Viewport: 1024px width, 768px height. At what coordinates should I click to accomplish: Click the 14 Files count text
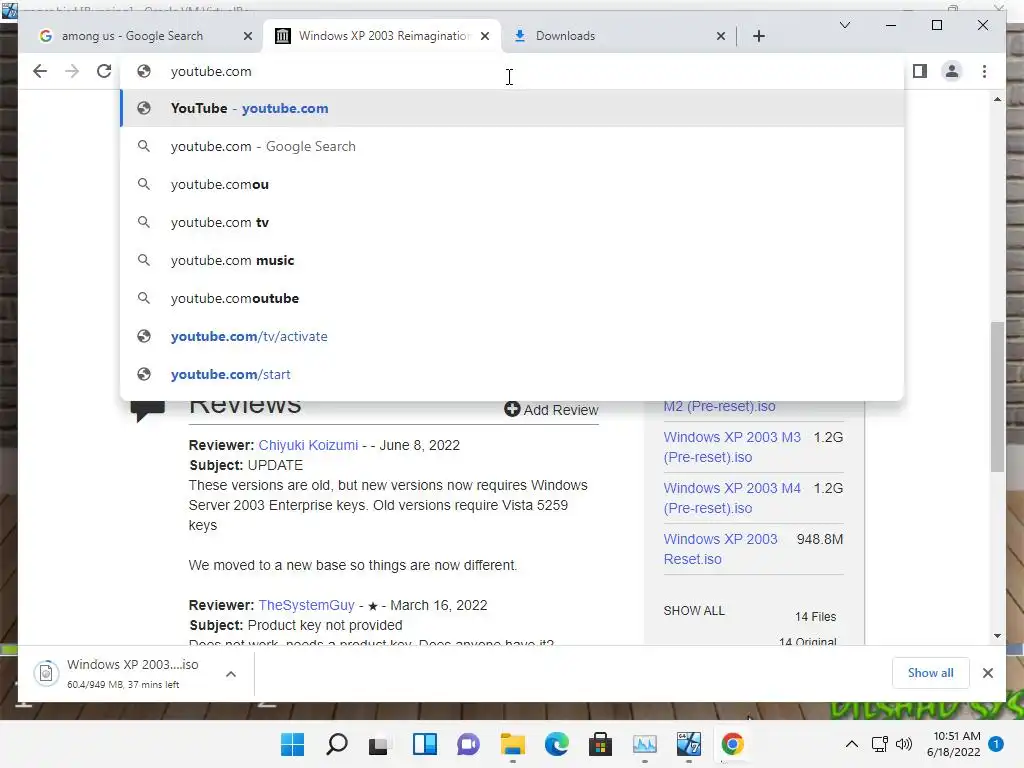point(815,616)
